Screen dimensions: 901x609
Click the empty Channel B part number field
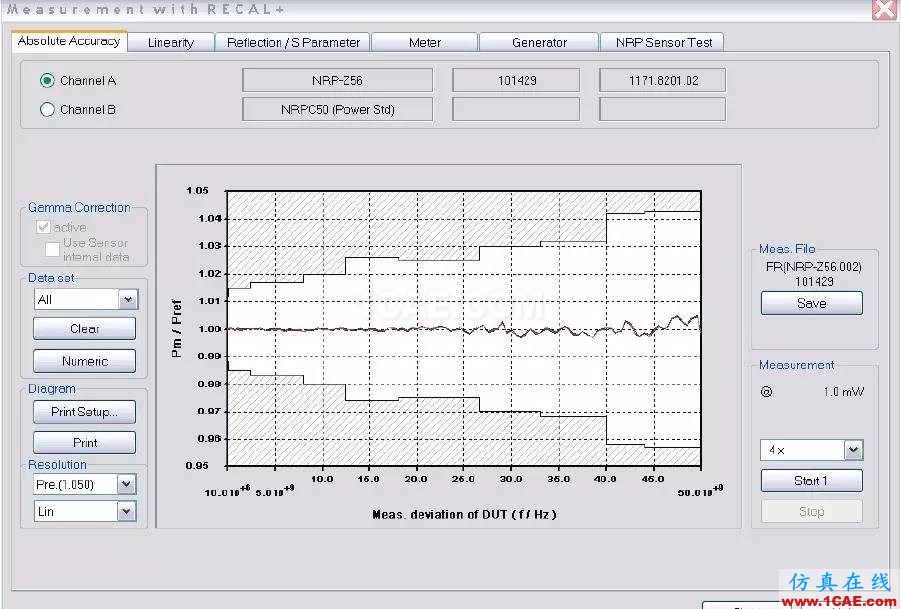point(663,109)
